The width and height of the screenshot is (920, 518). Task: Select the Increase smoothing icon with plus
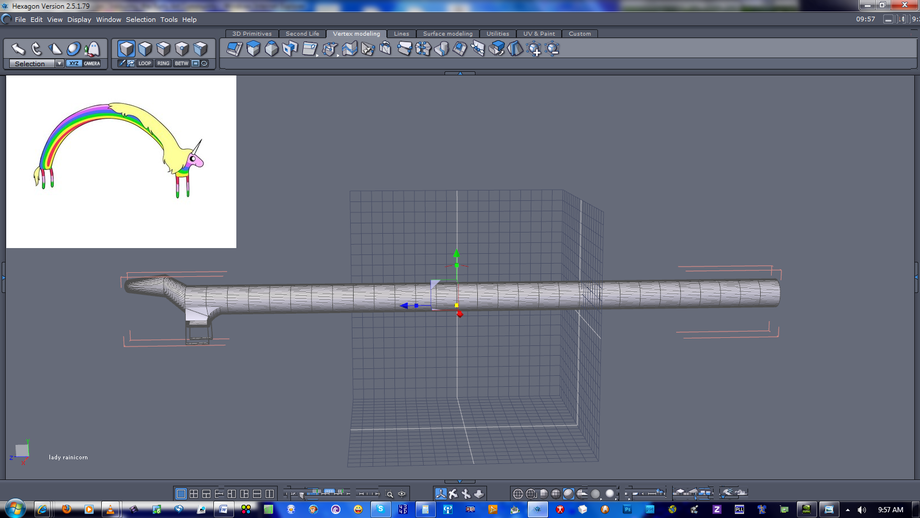tap(535, 49)
